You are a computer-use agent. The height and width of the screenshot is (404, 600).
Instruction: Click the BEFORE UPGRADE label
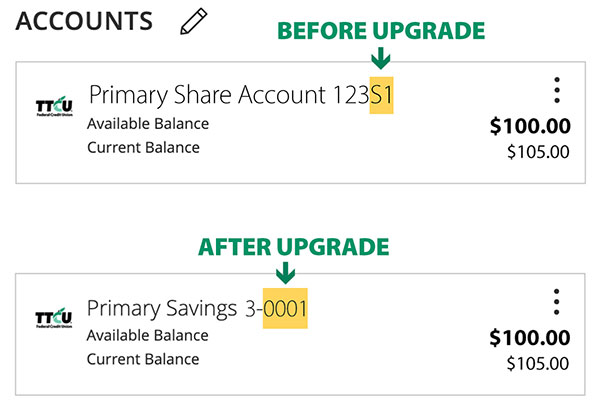click(381, 31)
